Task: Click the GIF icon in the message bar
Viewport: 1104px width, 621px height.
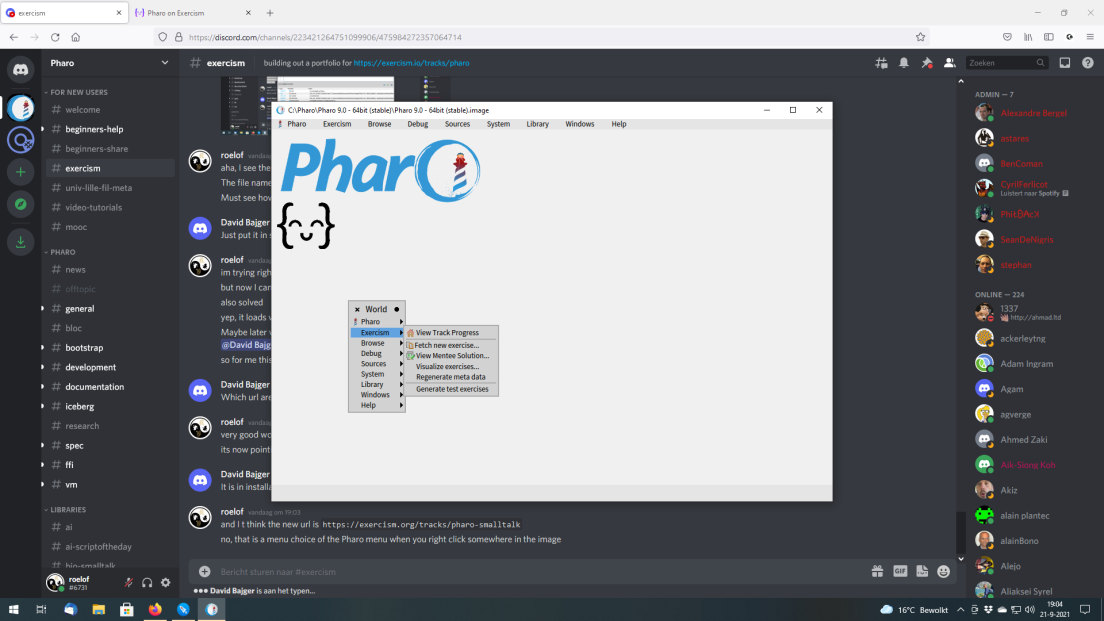Action: pyautogui.click(x=899, y=571)
